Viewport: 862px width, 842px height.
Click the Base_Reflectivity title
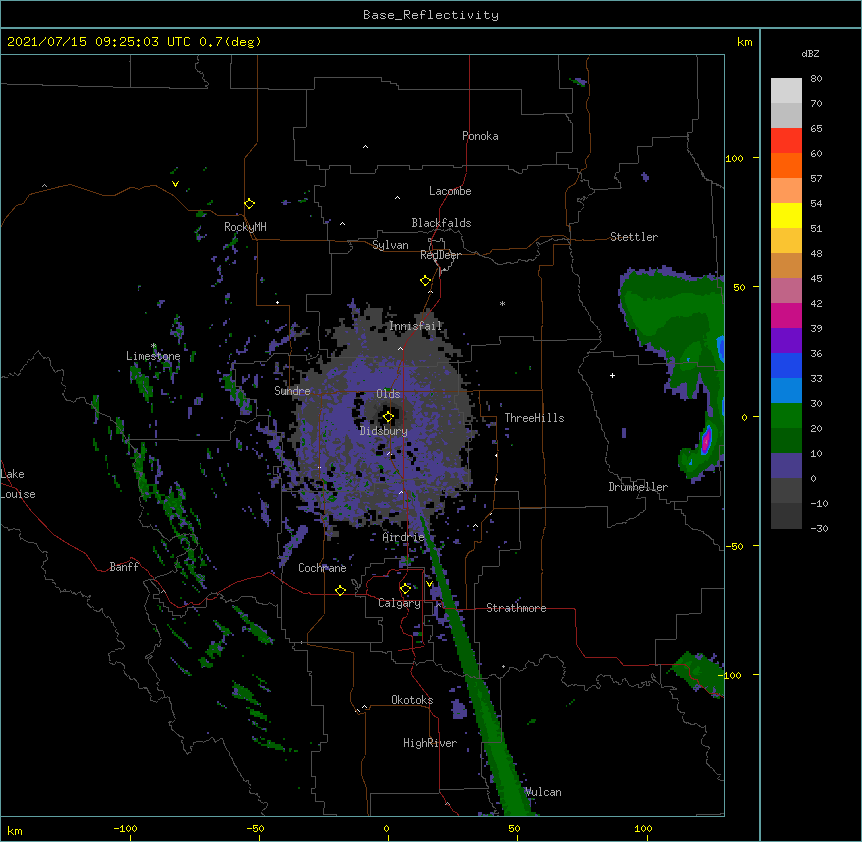[x=431, y=15]
